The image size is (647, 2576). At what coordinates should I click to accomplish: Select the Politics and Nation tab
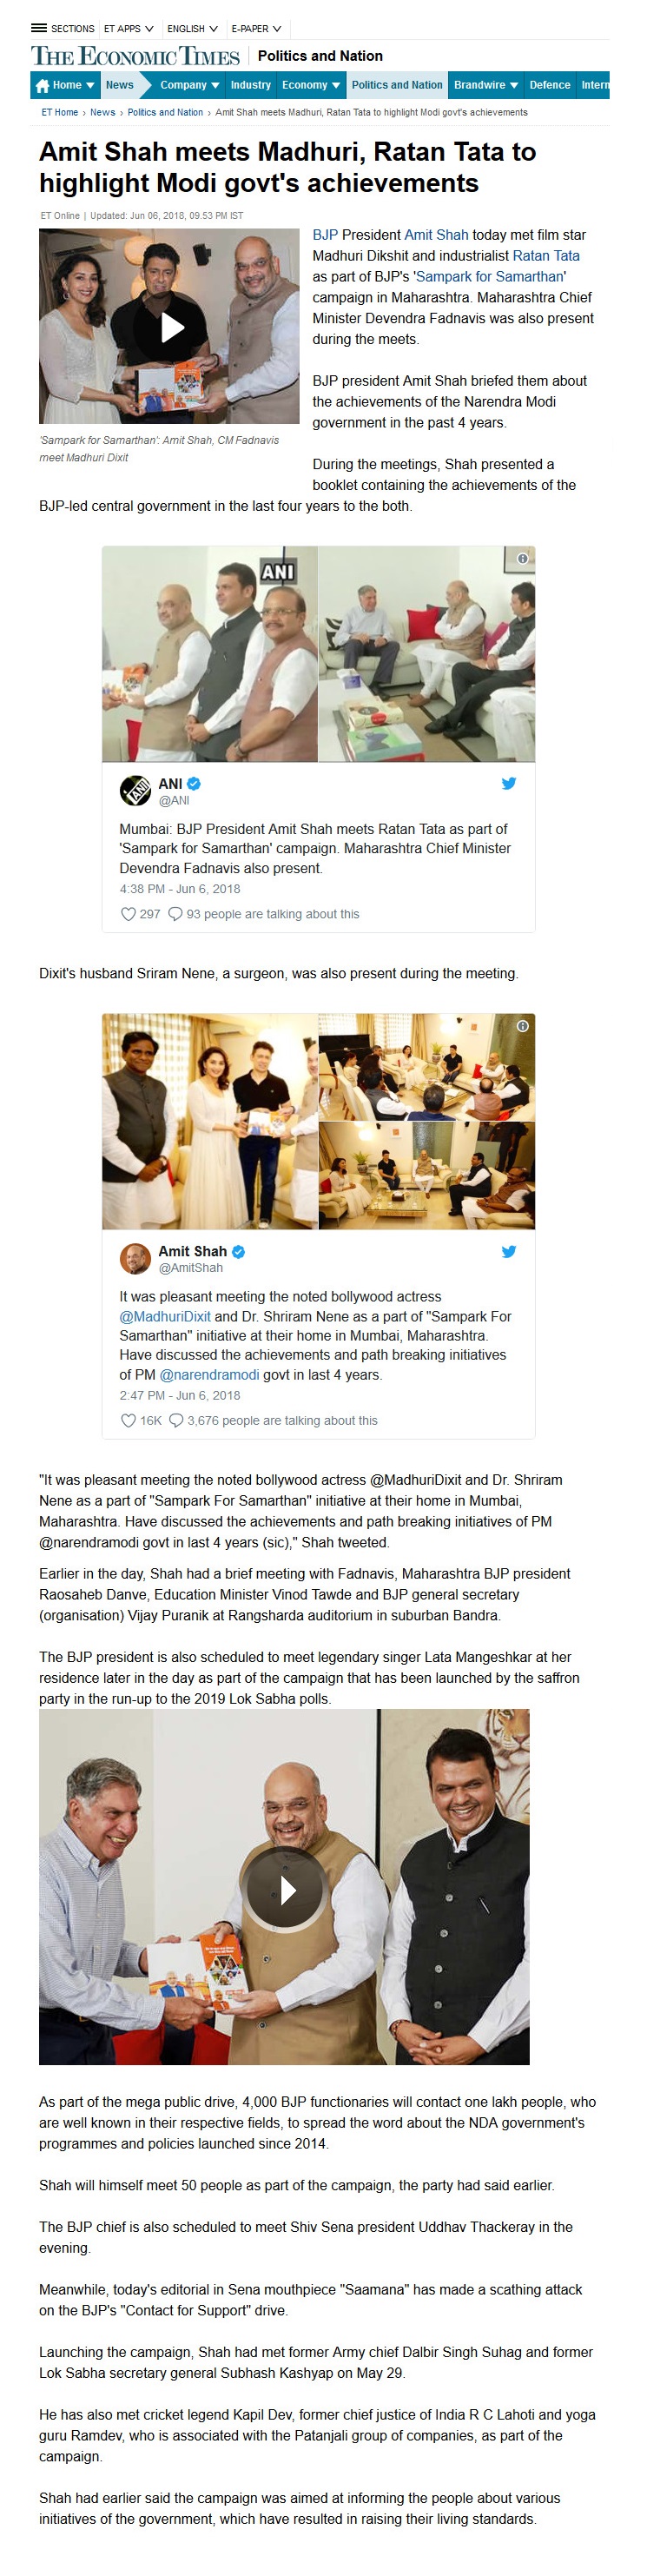(x=396, y=85)
